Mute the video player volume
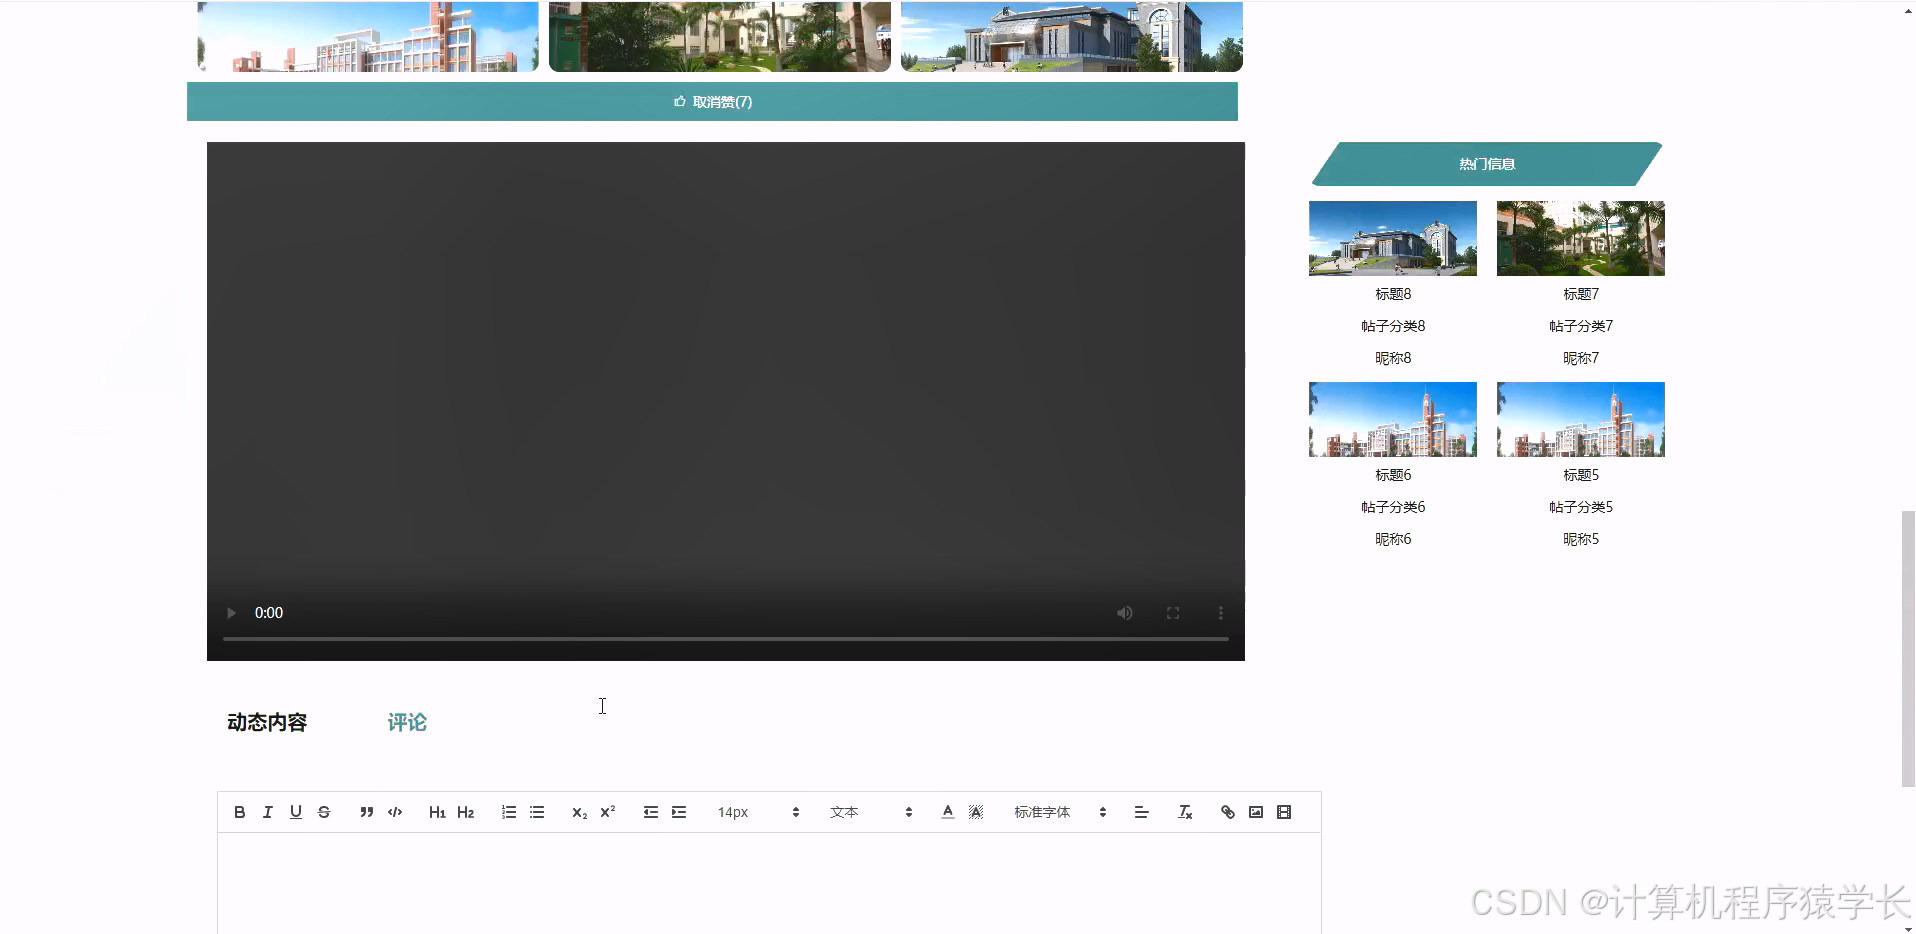This screenshot has width=1916, height=934. [1125, 613]
